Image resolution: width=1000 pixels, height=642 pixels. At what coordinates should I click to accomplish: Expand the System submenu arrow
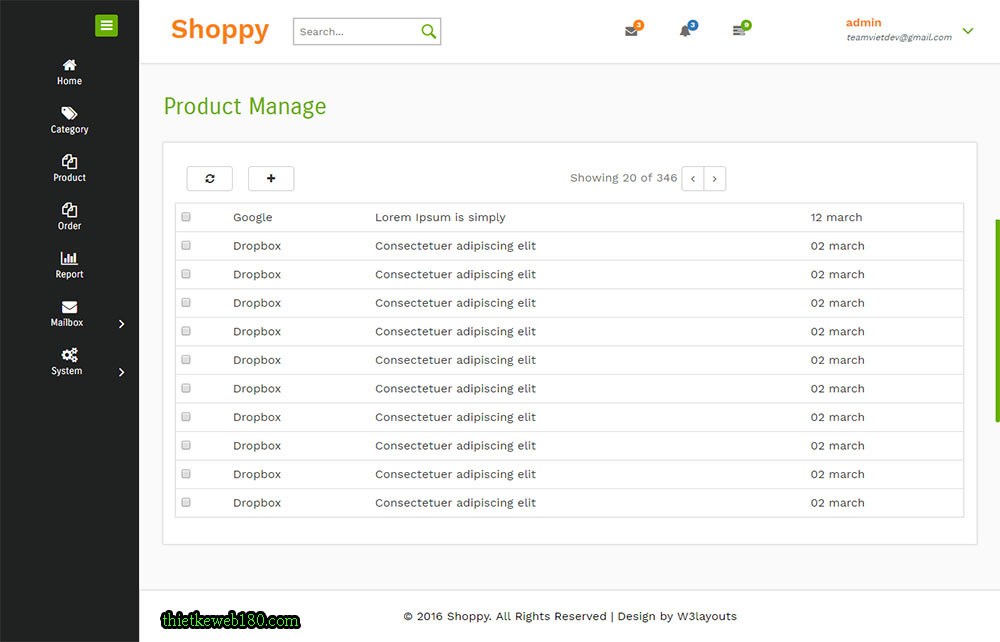[x=122, y=372]
